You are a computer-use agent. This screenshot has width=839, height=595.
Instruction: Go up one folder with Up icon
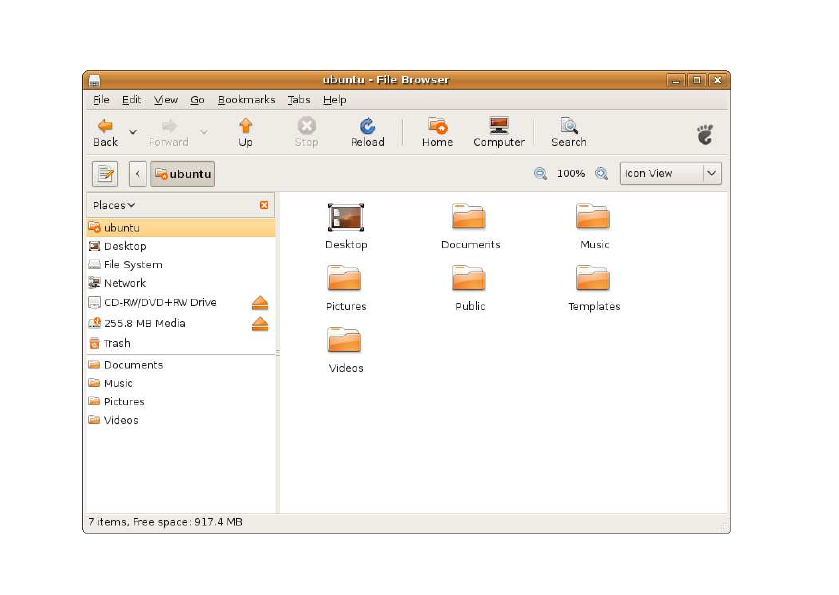click(x=245, y=126)
